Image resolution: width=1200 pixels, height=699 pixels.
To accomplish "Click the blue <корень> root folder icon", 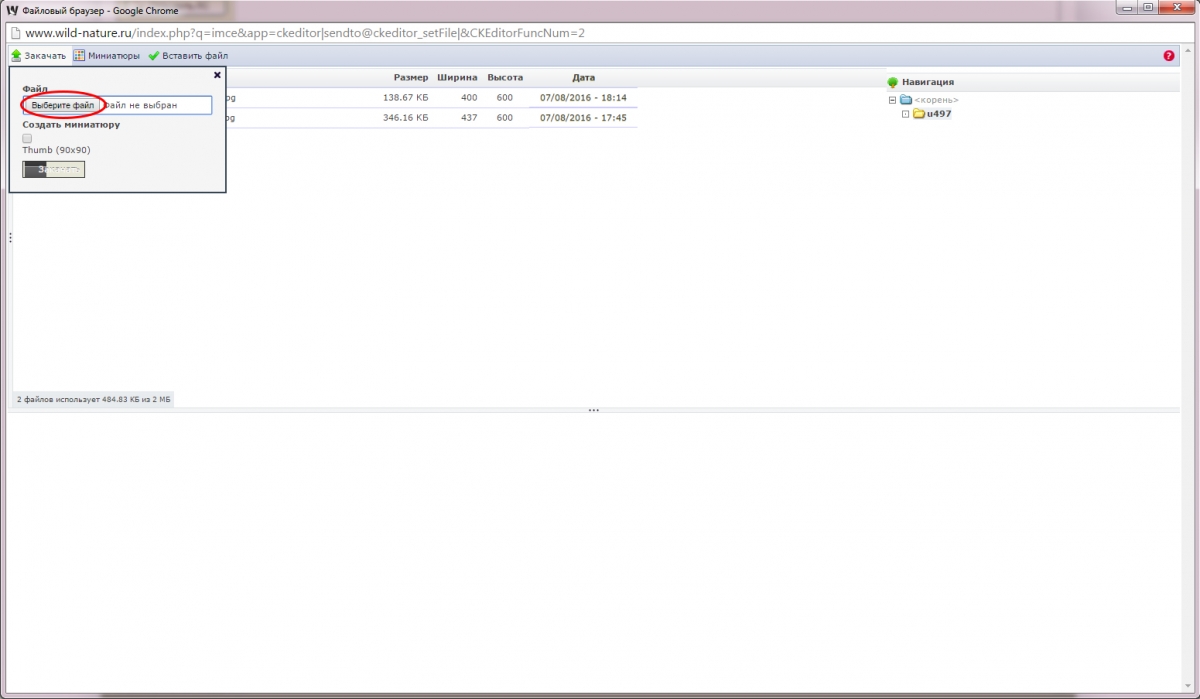I will click(905, 100).
